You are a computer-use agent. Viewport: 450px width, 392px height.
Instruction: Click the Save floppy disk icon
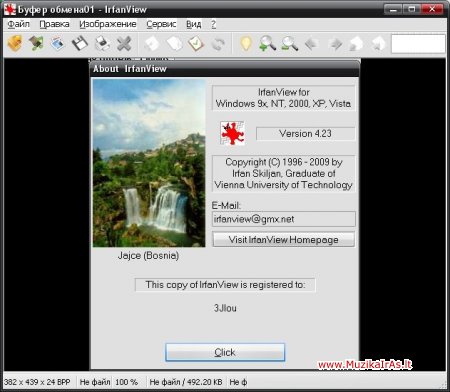[80, 43]
